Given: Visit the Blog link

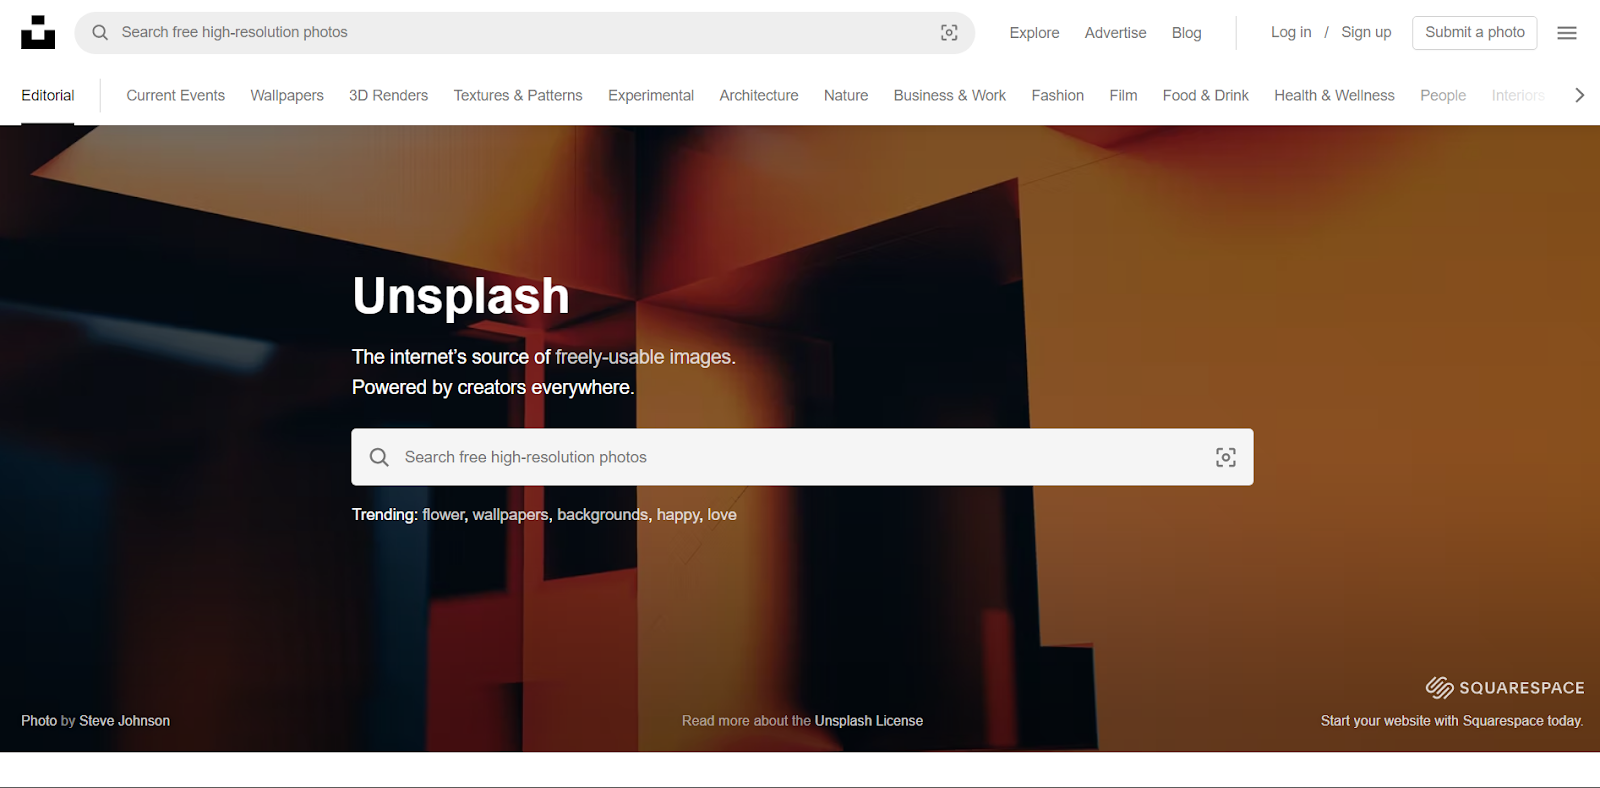Looking at the screenshot, I should 1187,33.
